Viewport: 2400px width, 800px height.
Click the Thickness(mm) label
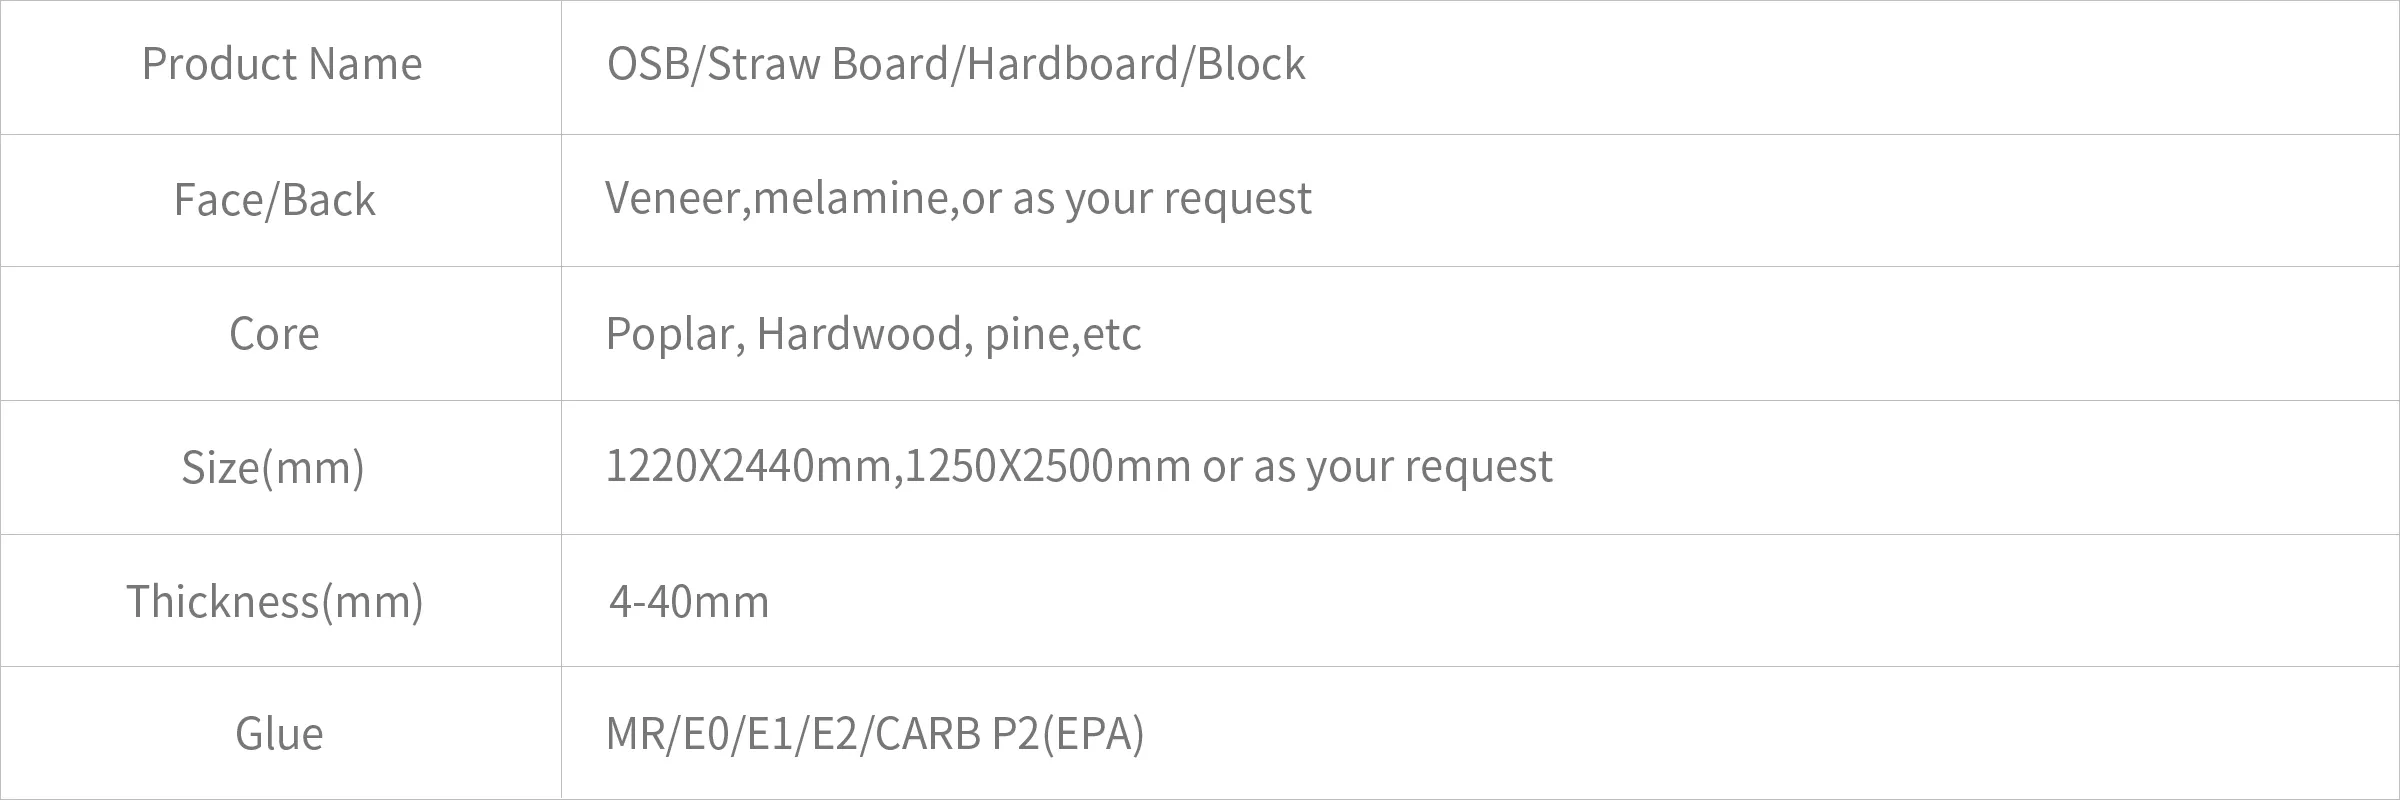coord(275,601)
